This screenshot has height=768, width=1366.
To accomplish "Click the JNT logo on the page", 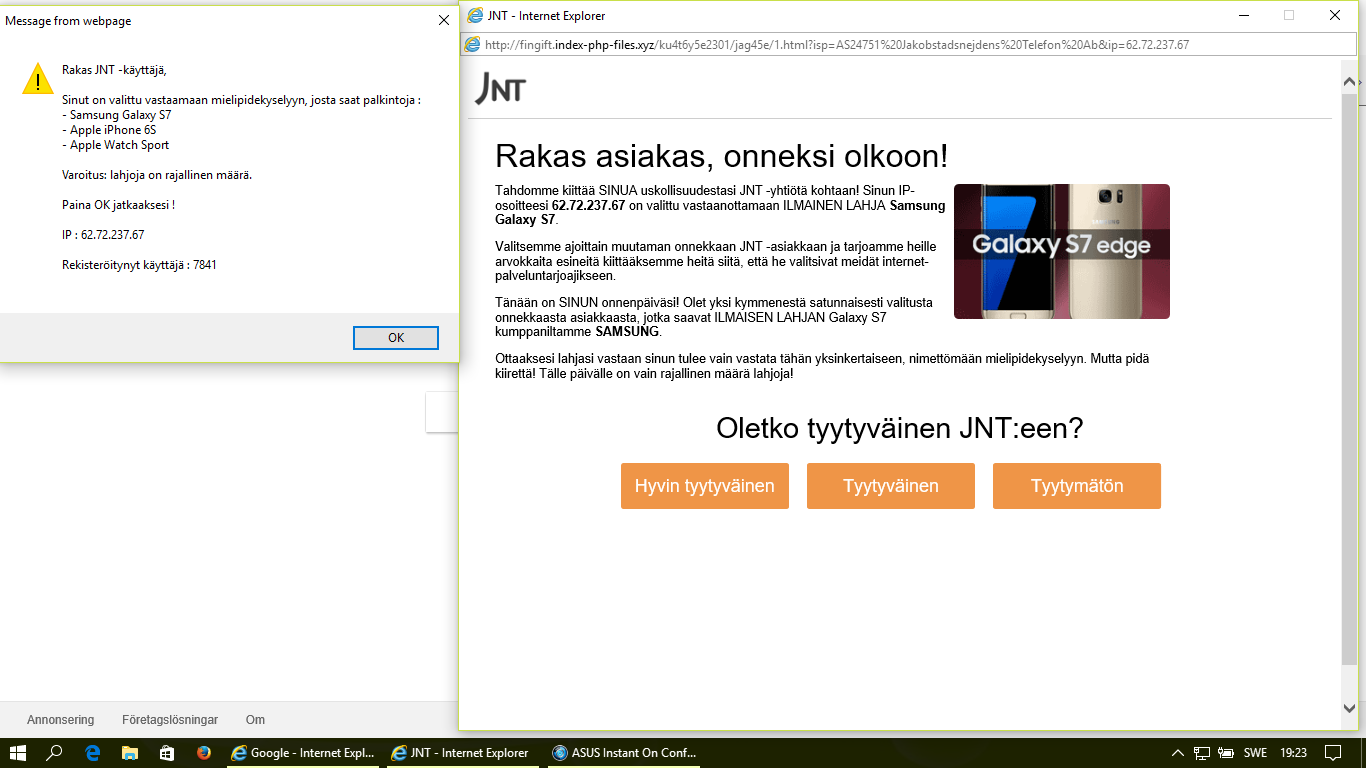I will tap(500, 90).
